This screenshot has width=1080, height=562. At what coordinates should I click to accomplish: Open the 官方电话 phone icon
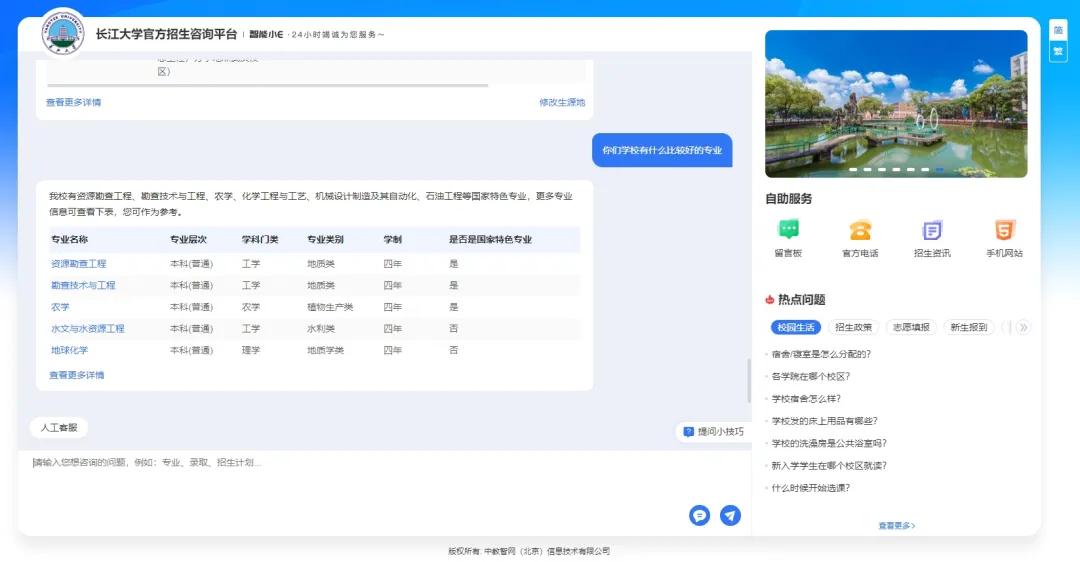(860, 230)
